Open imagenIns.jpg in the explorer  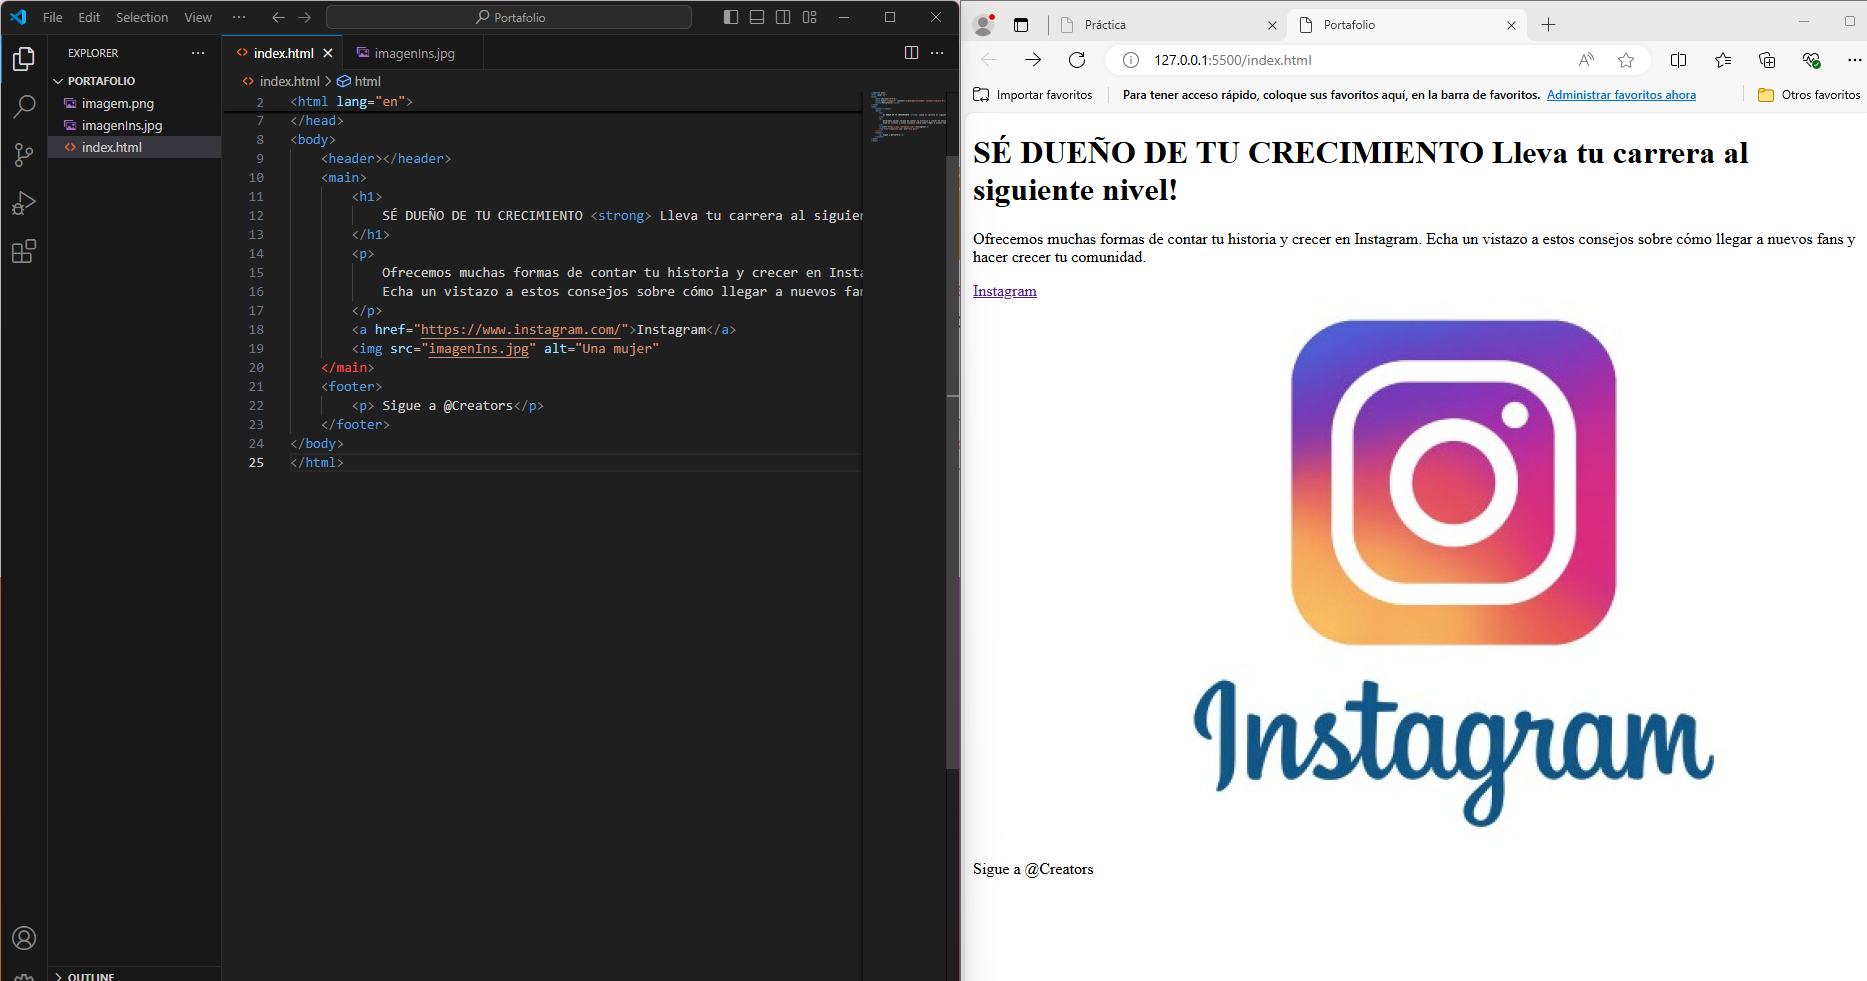click(x=122, y=125)
